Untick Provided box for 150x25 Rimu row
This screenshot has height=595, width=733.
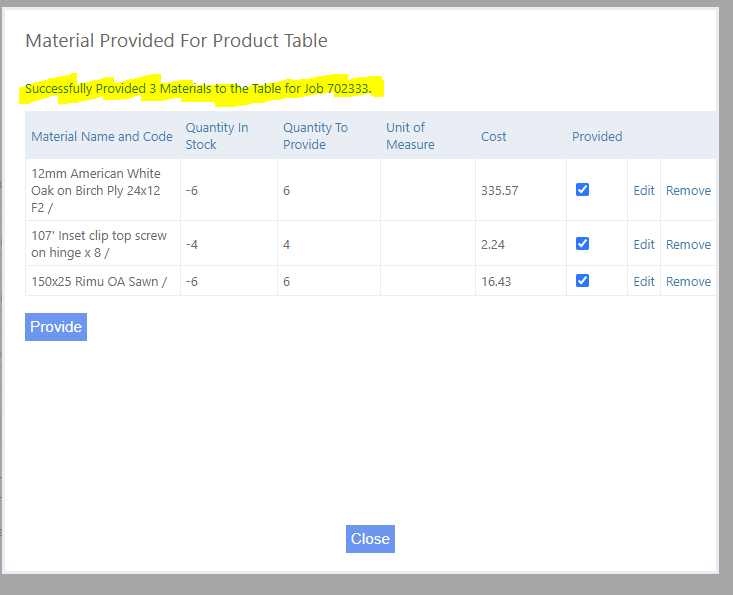[x=582, y=281]
